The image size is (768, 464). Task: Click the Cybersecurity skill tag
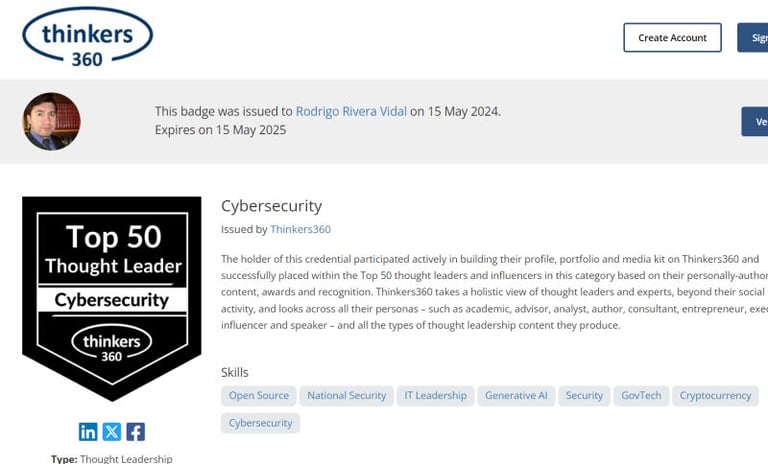click(260, 423)
